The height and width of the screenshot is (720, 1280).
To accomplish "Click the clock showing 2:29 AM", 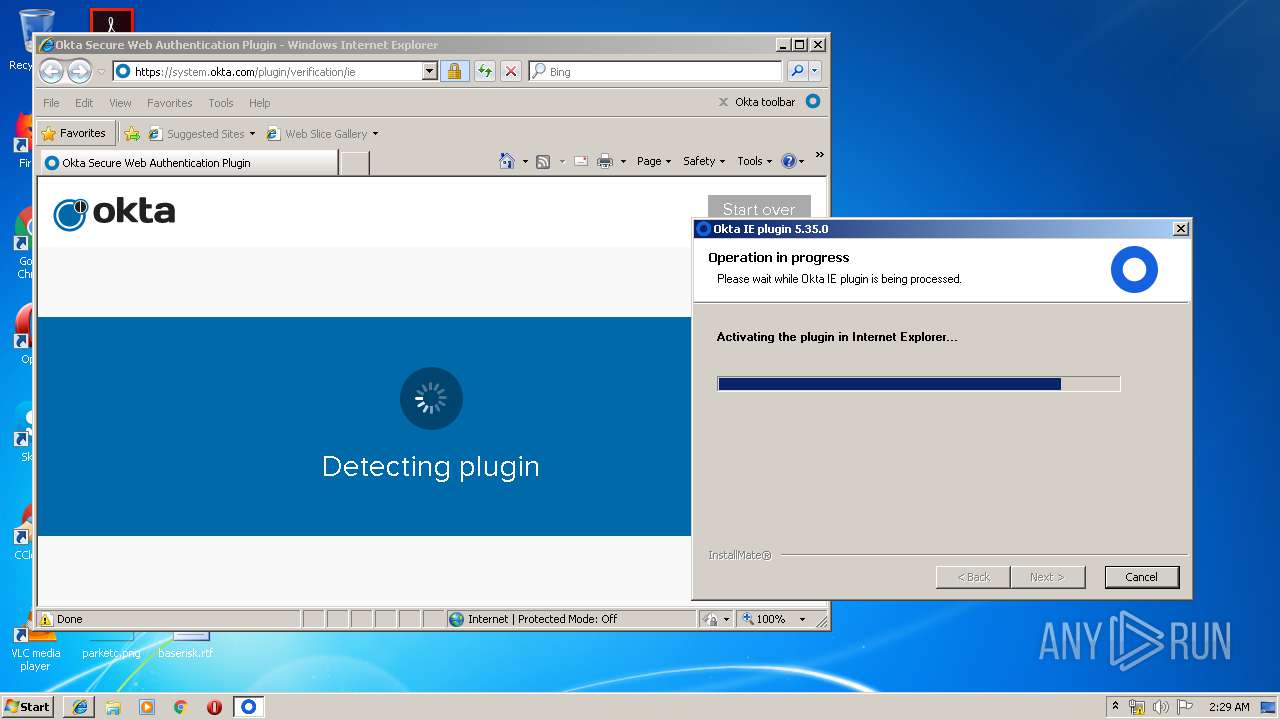I will [x=1229, y=707].
